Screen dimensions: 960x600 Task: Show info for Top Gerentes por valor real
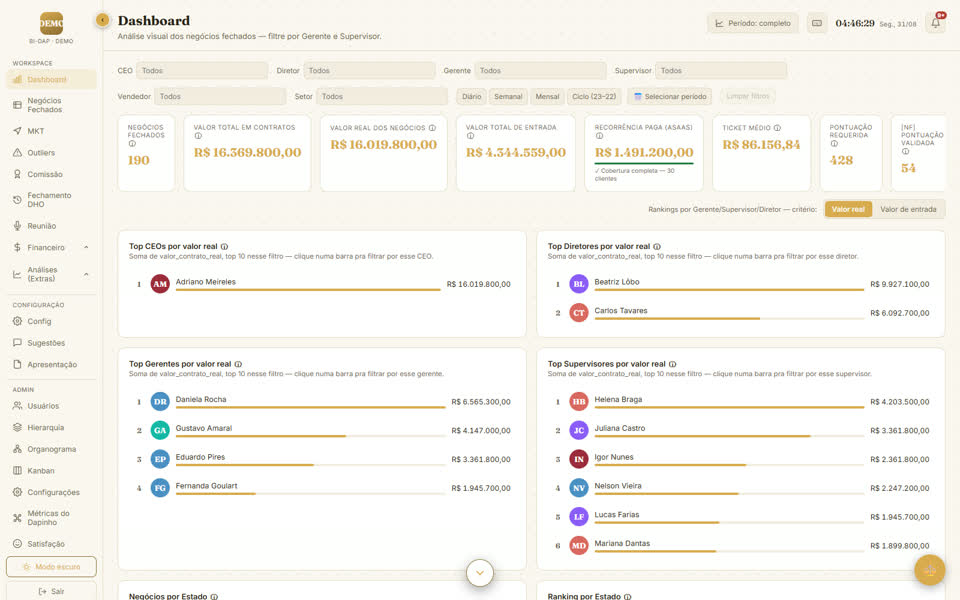238,364
